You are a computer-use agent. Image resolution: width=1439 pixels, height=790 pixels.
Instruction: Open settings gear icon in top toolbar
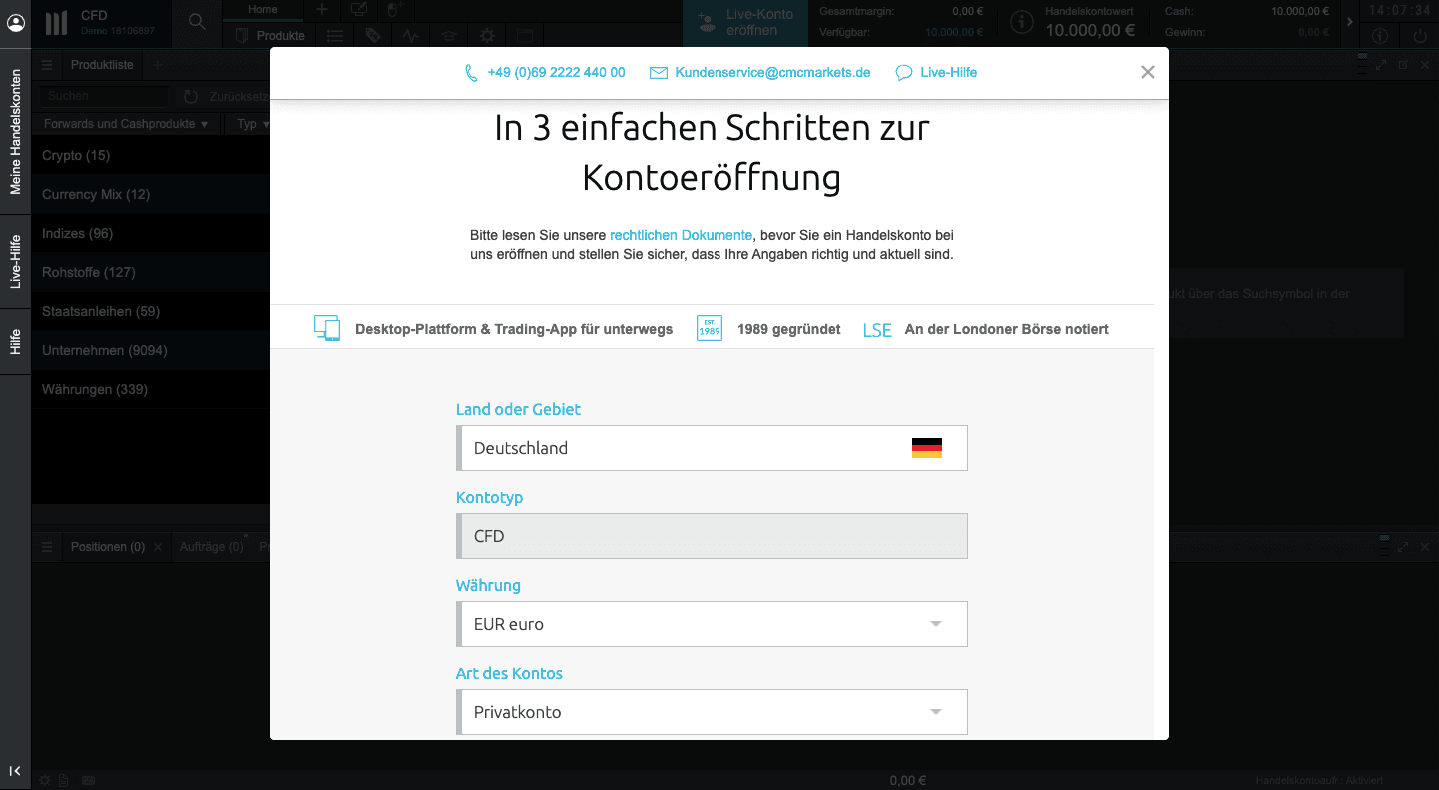coord(487,36)
